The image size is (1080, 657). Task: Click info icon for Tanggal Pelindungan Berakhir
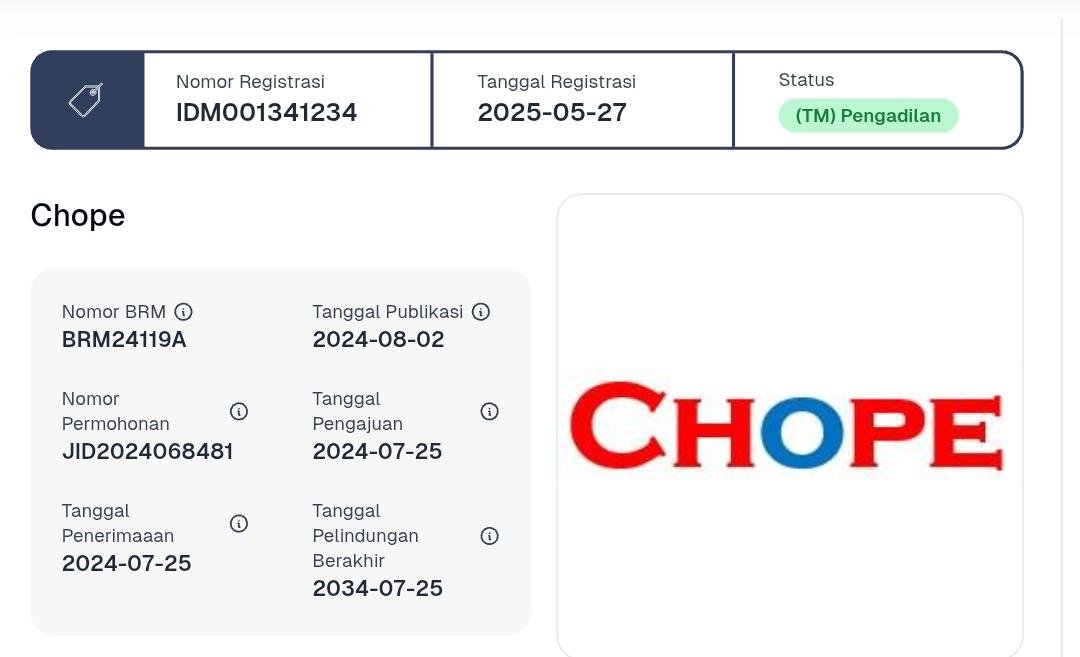(x=490, y=536)
